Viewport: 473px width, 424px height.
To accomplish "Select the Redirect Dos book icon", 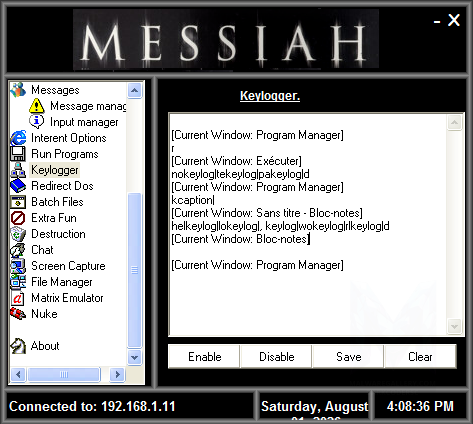I will 18,186.
